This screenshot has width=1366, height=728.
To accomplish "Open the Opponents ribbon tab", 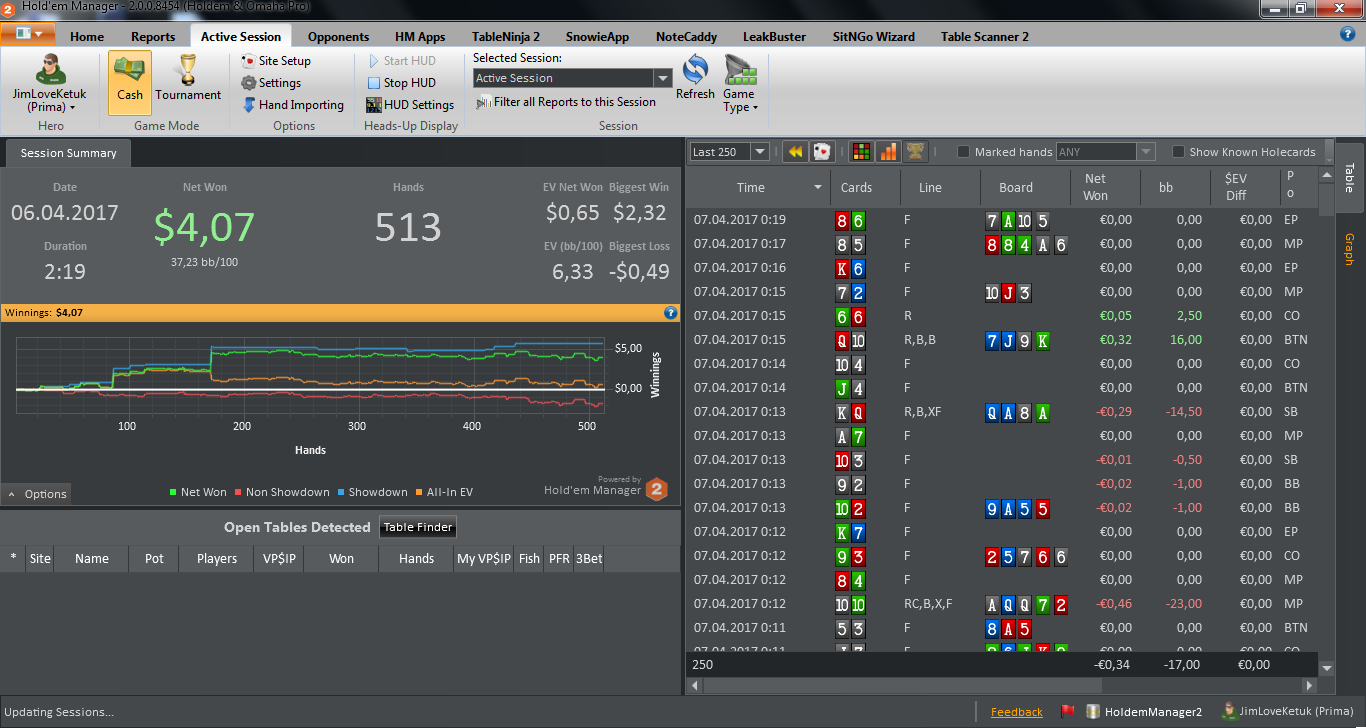I will point(338,37).
